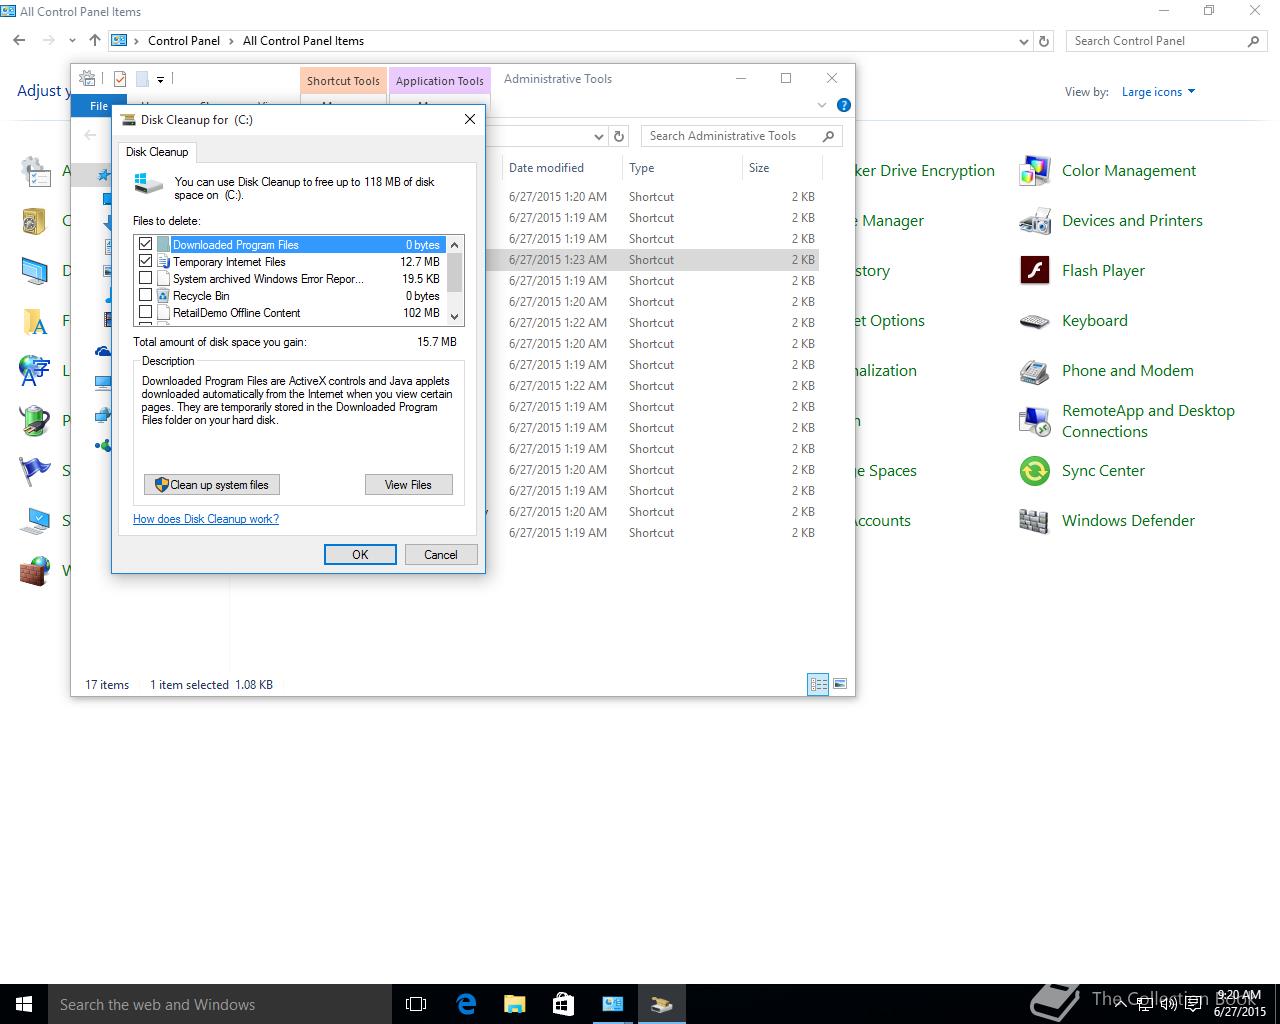The image size is (1280, 1024).
Task: Open Keyboard settings
Action: (1073, 321)
